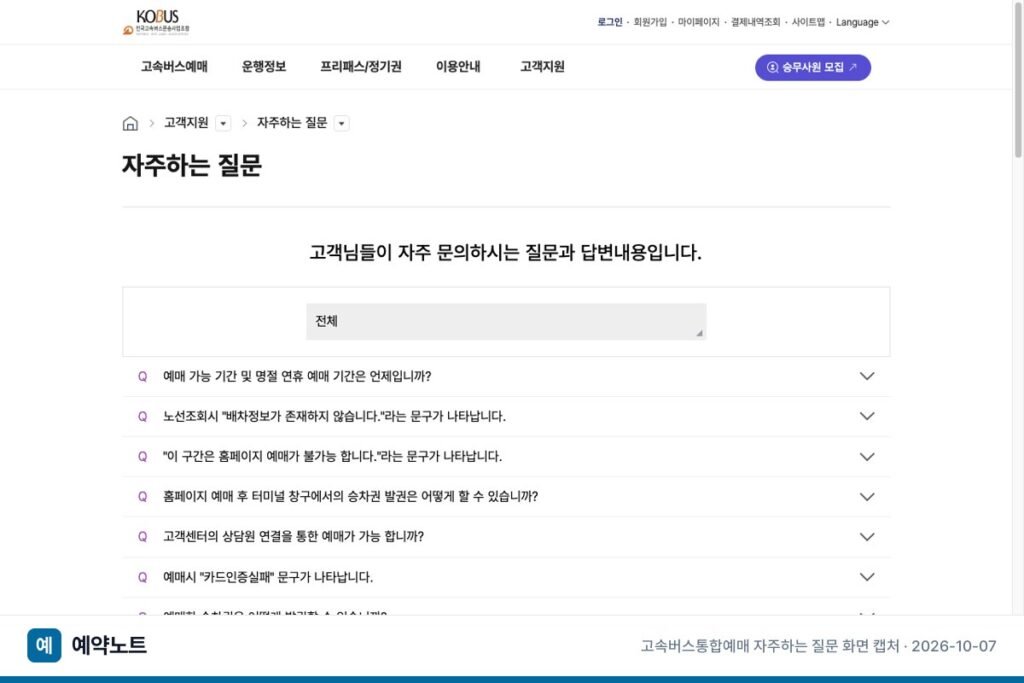Open the 자주하는 질문 breadcrumb dropdown arrow
The image size is (1024, 683).
[342, 123]
